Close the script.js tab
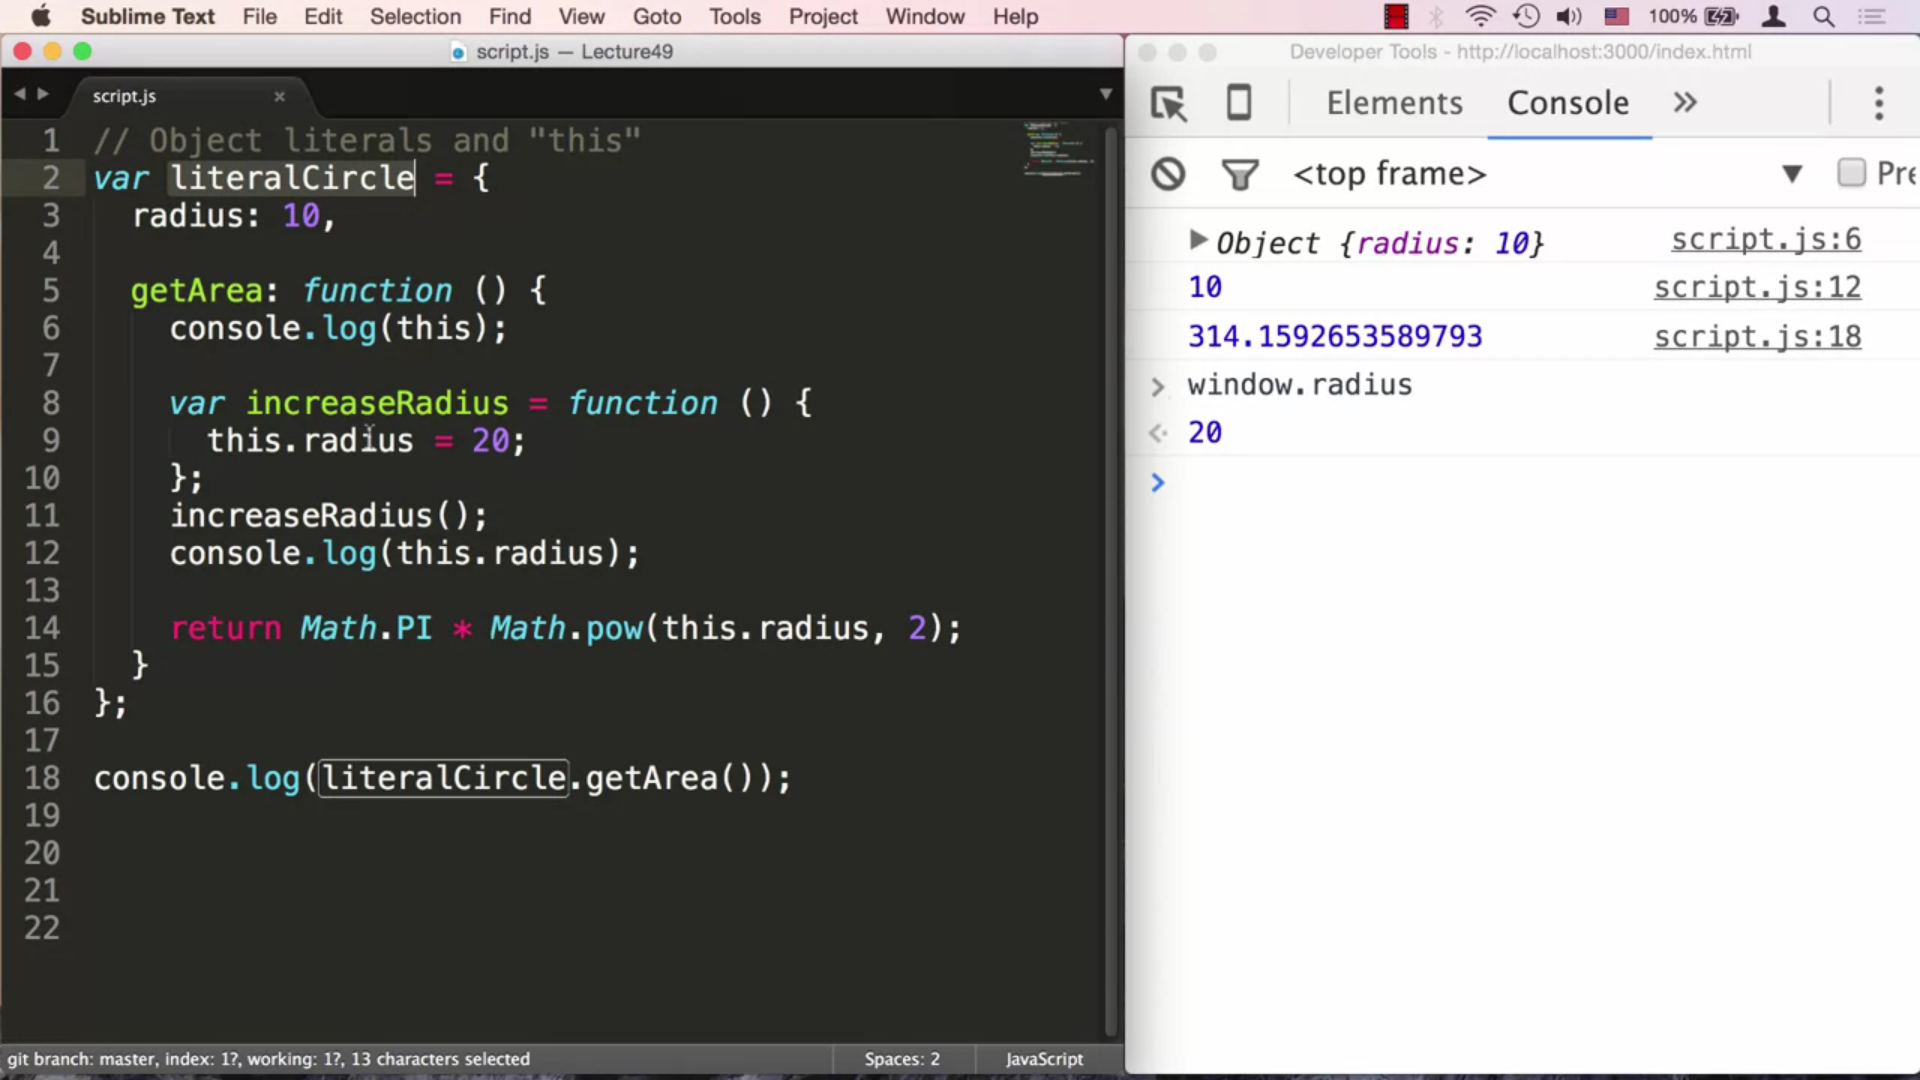This screenshot has width=1920, height=1080. click(x=280, y=97)
